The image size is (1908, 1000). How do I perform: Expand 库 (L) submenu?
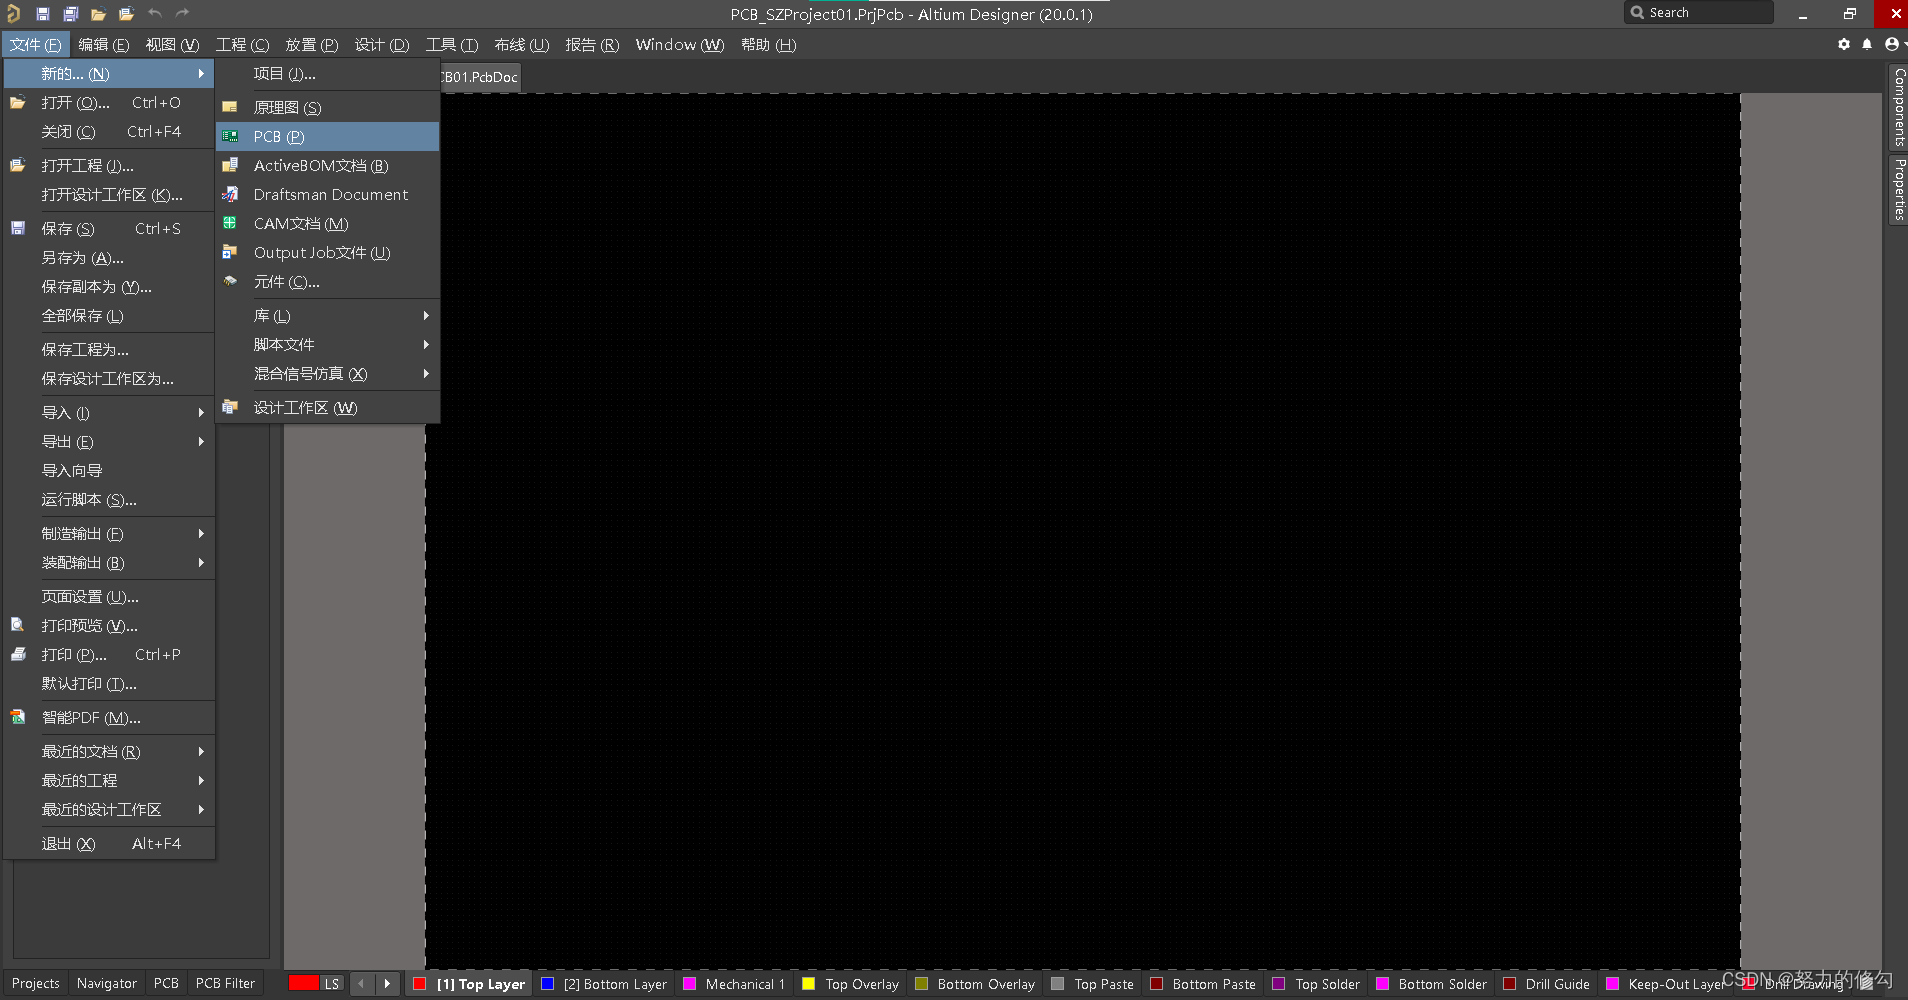[328, 315]
